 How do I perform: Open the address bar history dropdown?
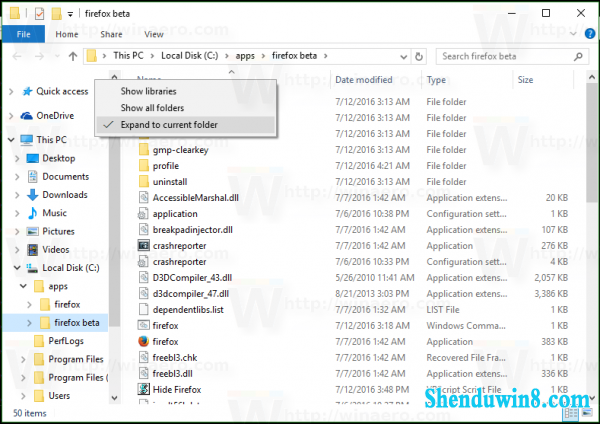pos(403,57)
